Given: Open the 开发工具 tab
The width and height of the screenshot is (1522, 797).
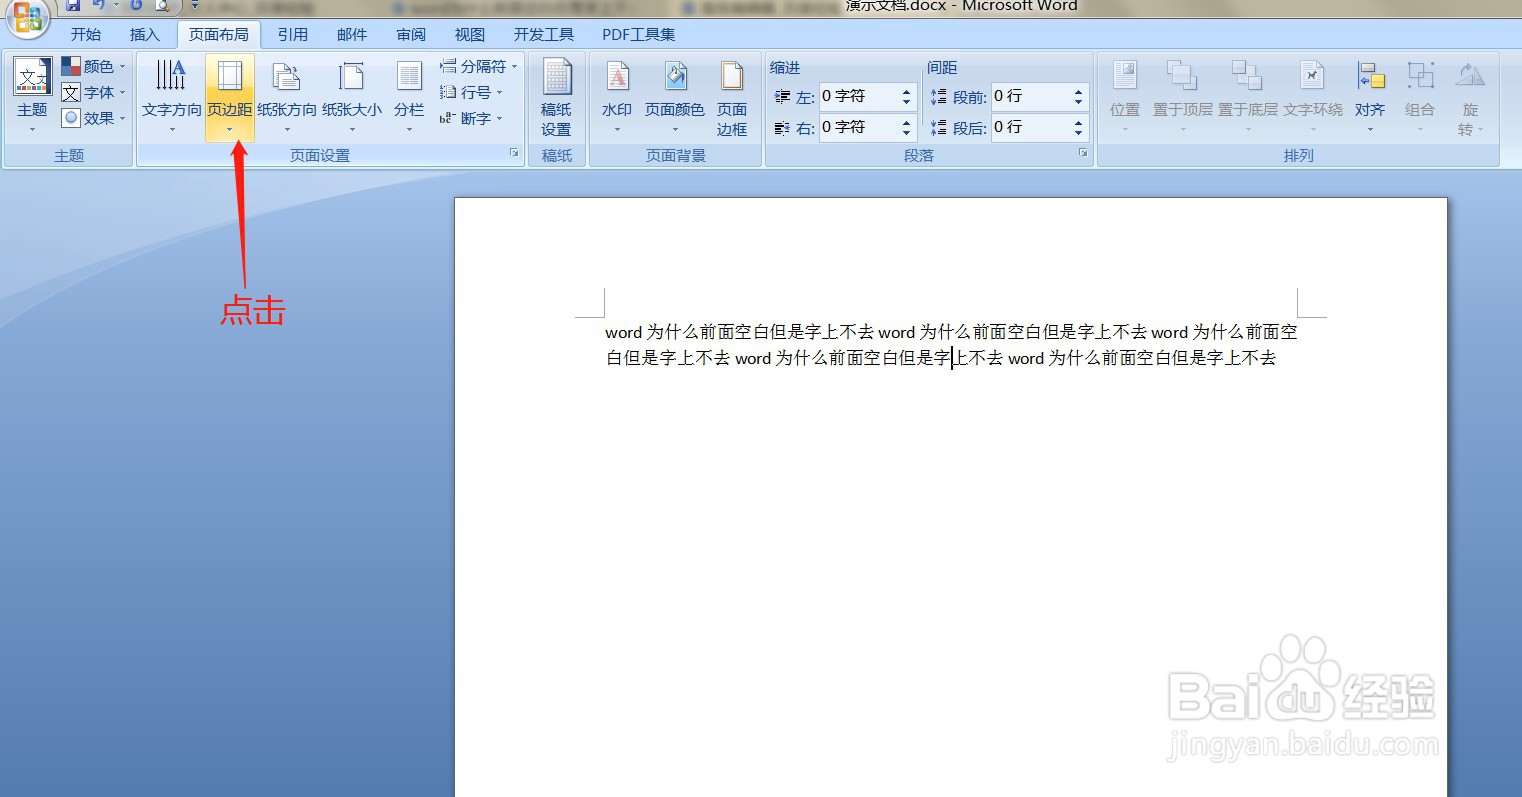Looking at the screenshot, I should click(544, 34).
